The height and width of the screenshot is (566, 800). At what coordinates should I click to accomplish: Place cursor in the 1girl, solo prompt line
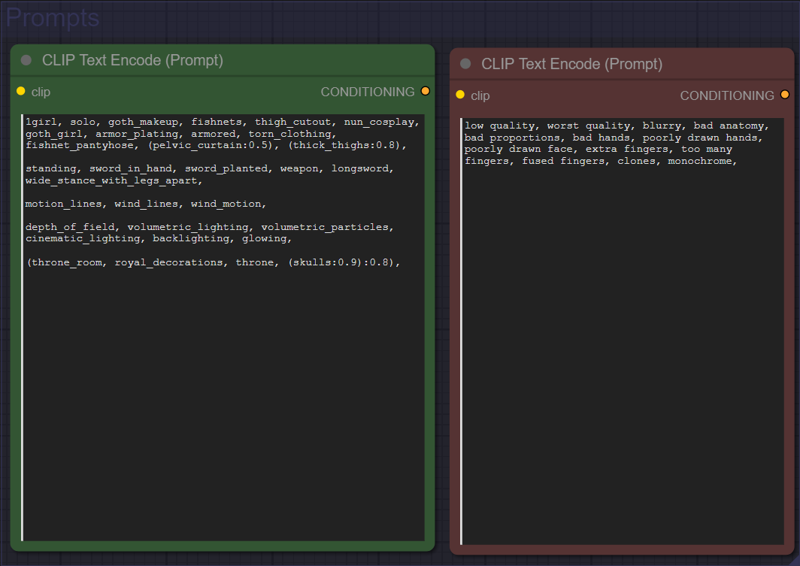[x=200, y=122]
